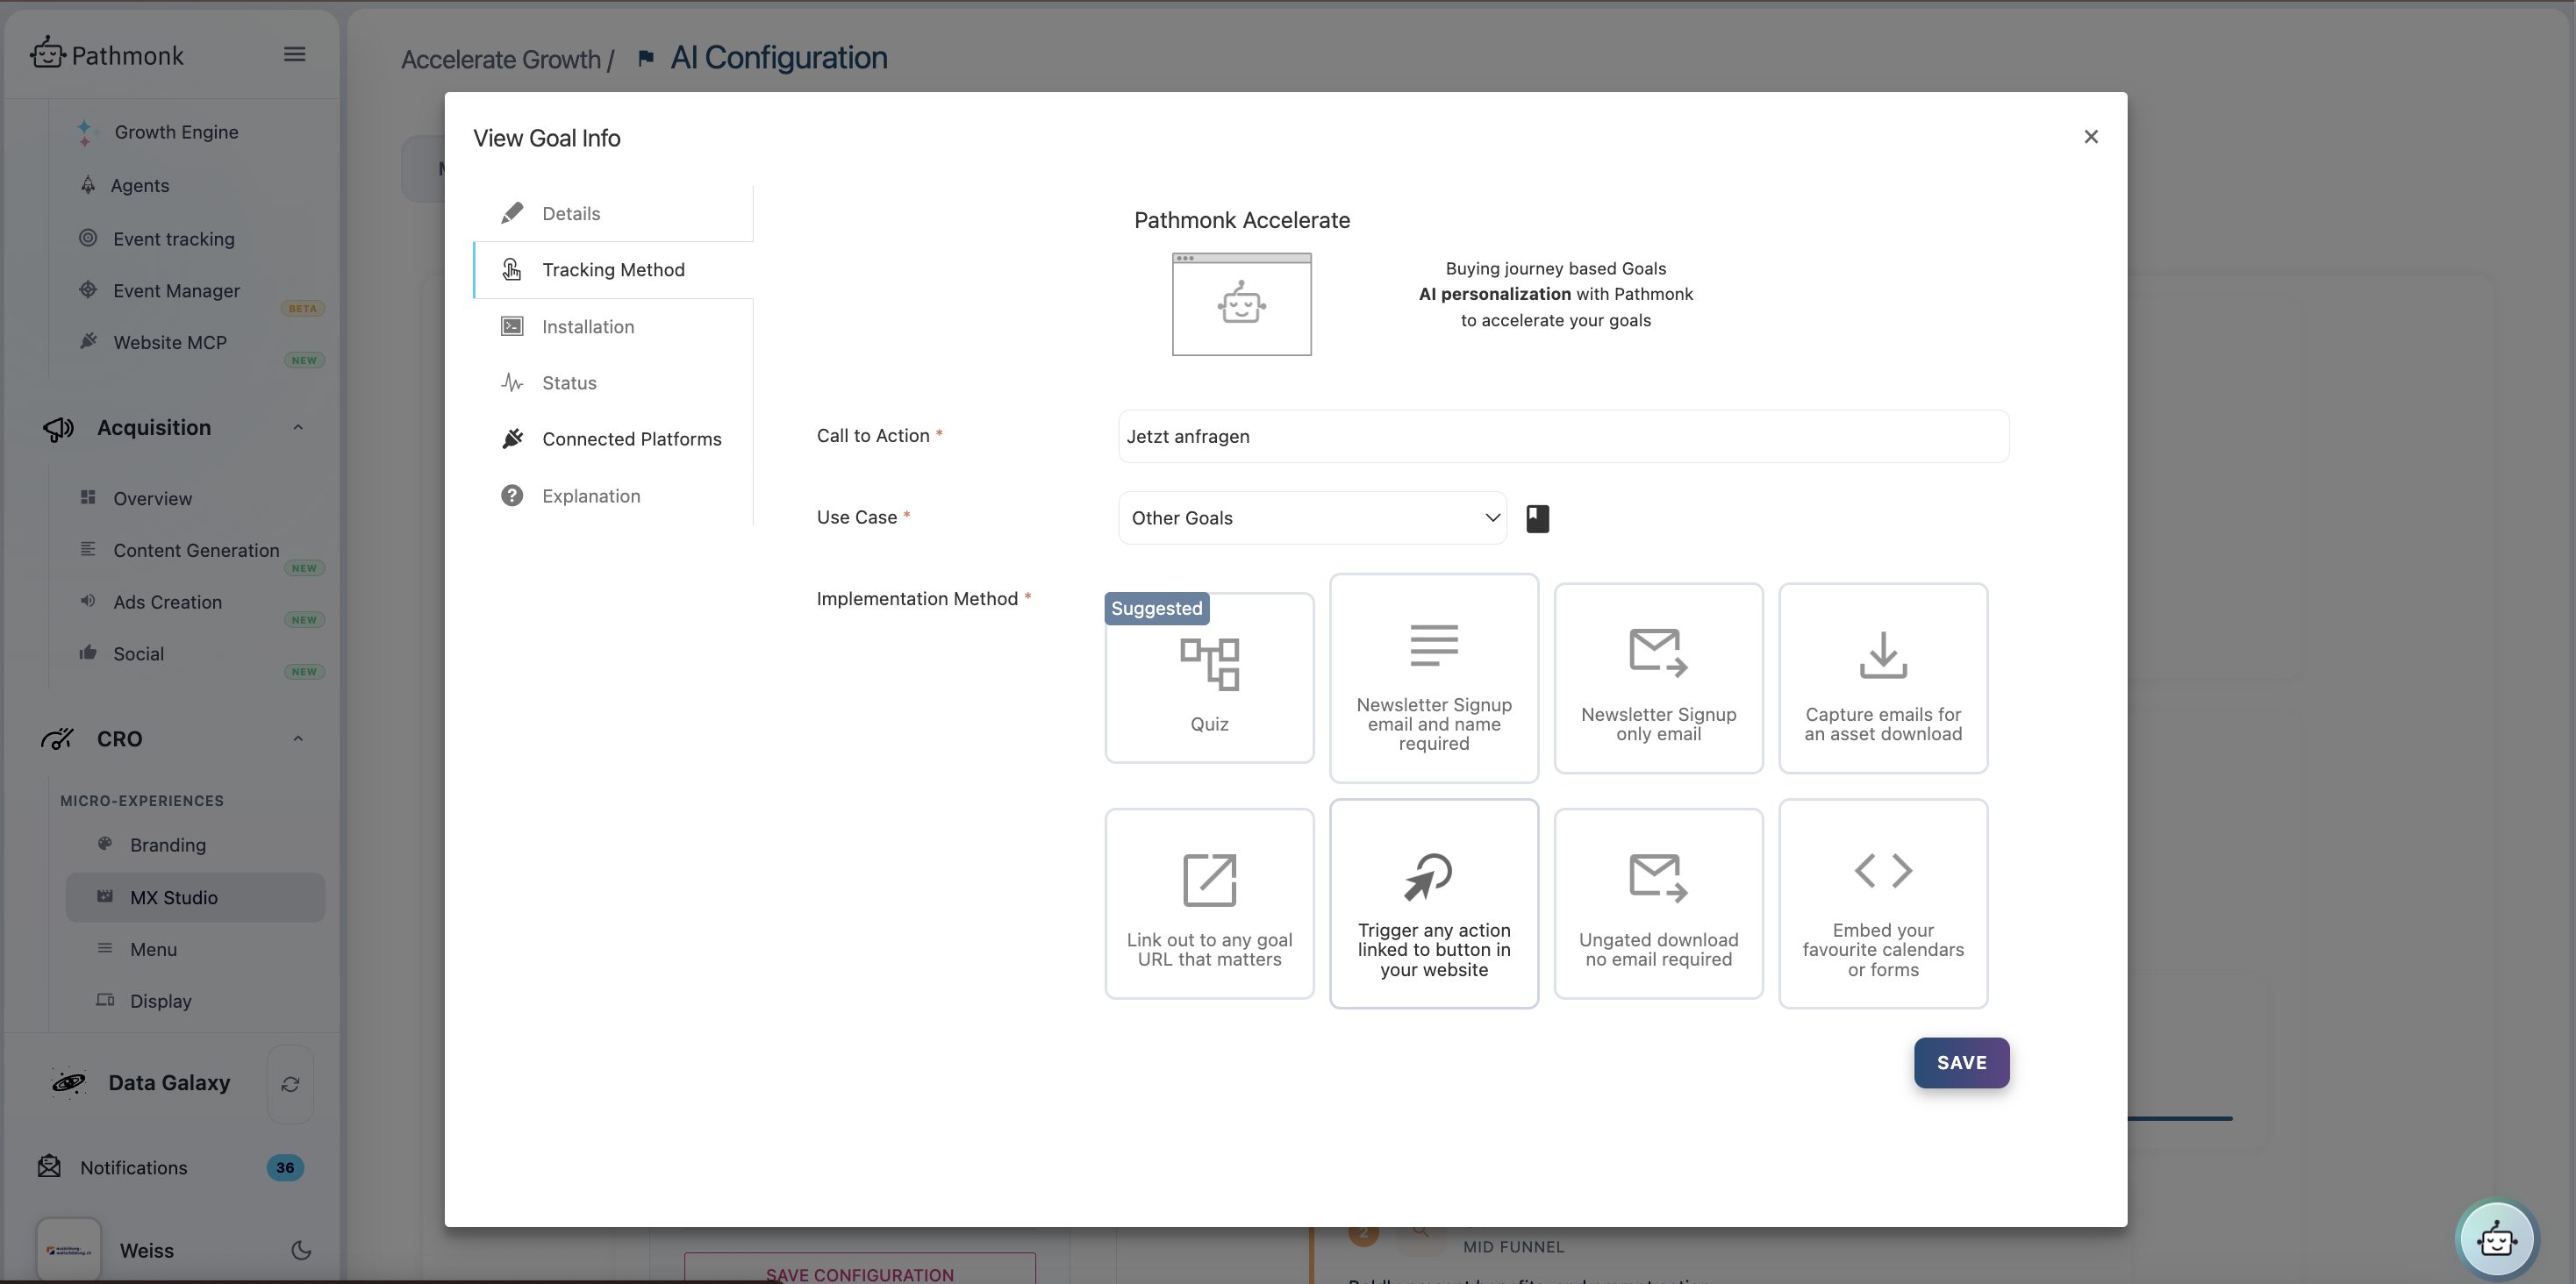The image size is (2576, 1284).
Task: Select Newsletter Signup only email method
Action: pos(1658,678)
